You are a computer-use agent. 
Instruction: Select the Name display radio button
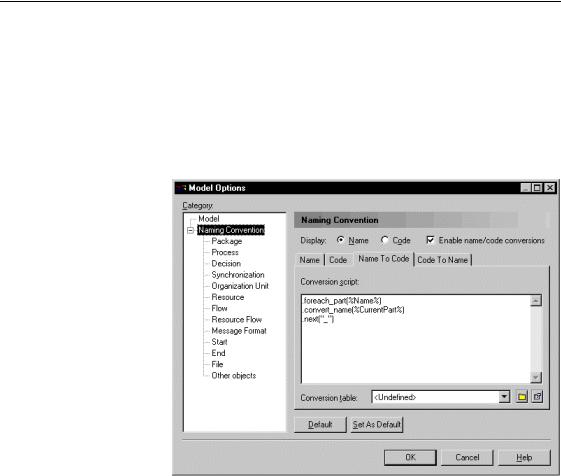341,240
